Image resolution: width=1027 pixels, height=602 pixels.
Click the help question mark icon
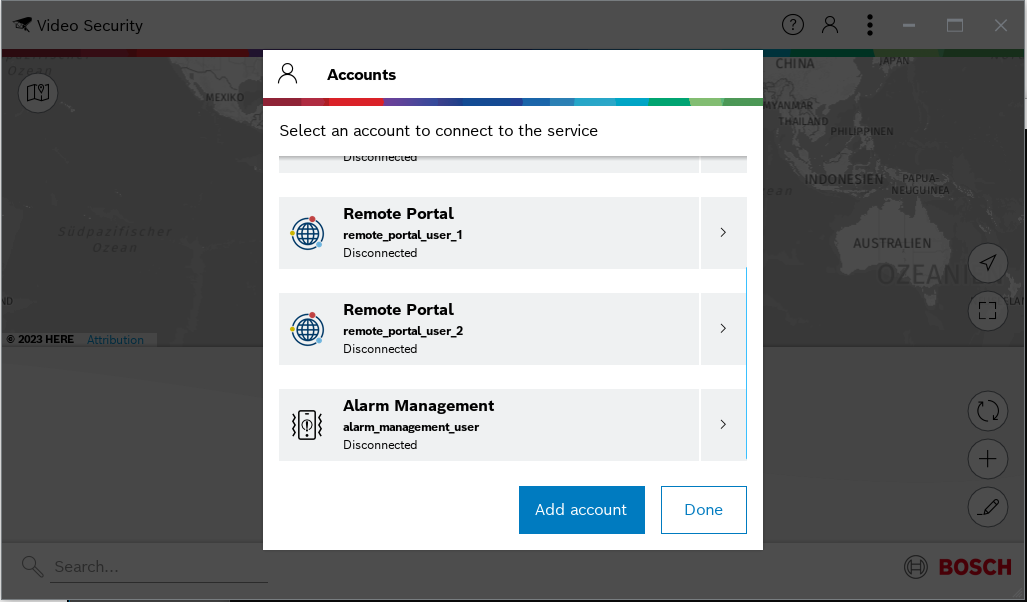point(793,25)
